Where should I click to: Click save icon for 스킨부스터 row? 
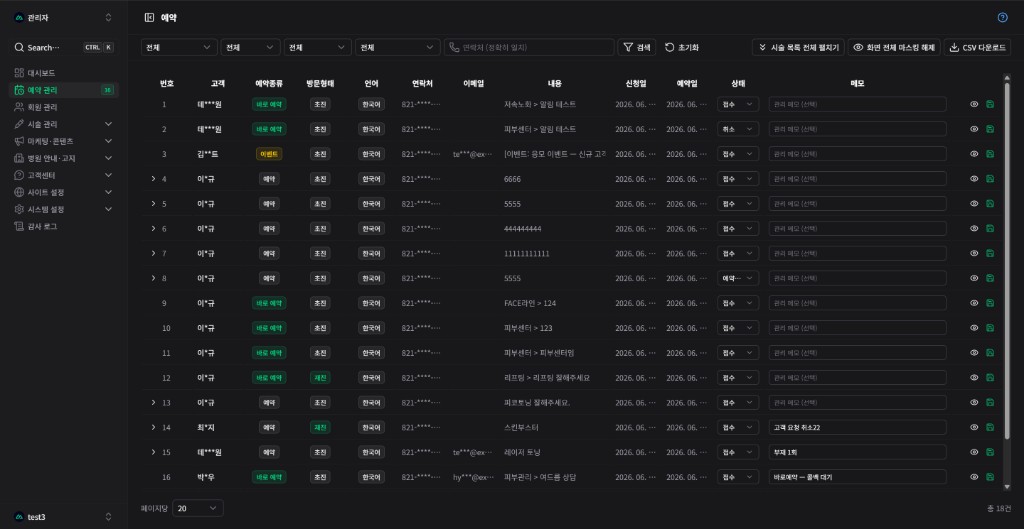990,427
